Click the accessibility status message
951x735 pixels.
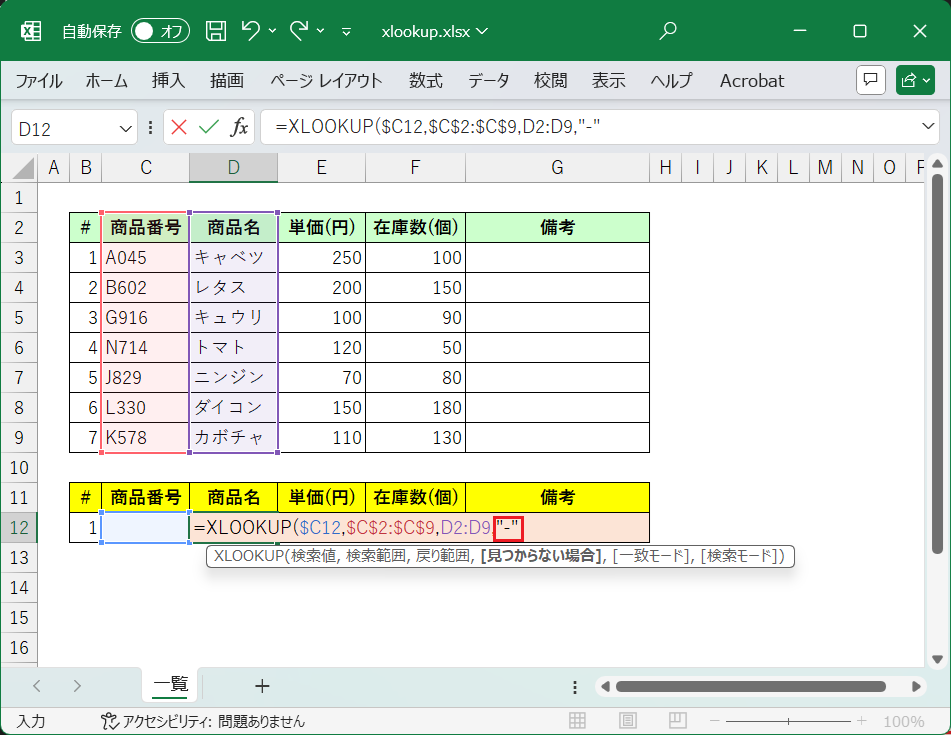(203, 721)
